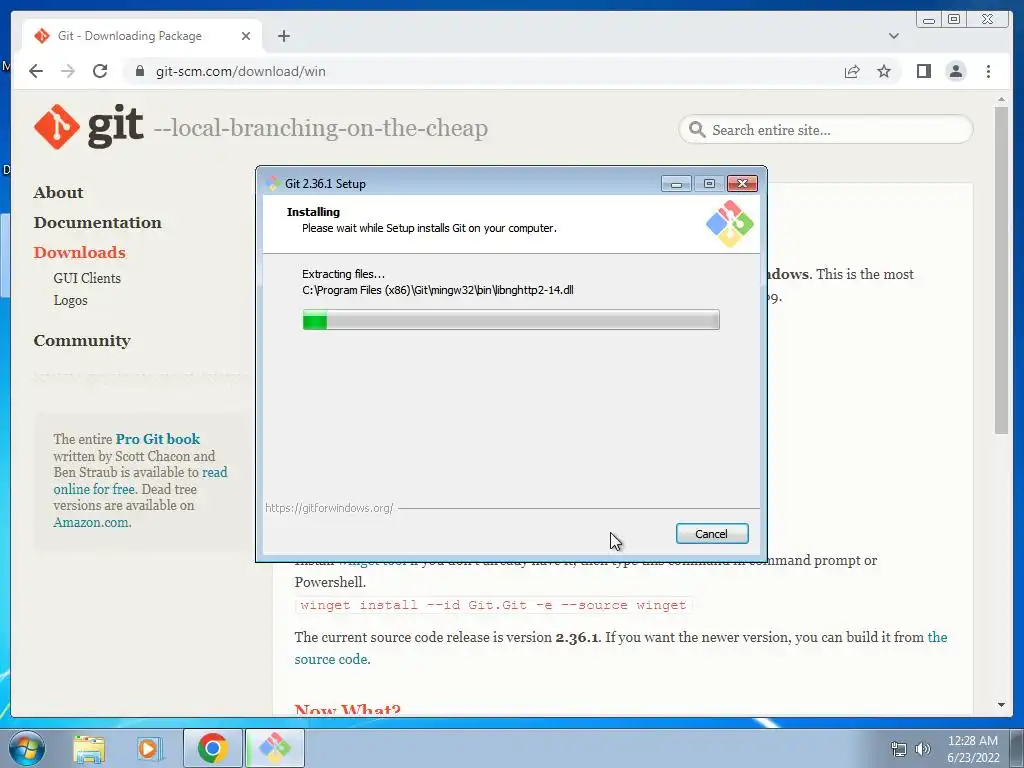The width and height of the screenshot is (1024, 768).
Task: Maximize the Git 2.36.1 Setup window
Action: coord(709,184)
